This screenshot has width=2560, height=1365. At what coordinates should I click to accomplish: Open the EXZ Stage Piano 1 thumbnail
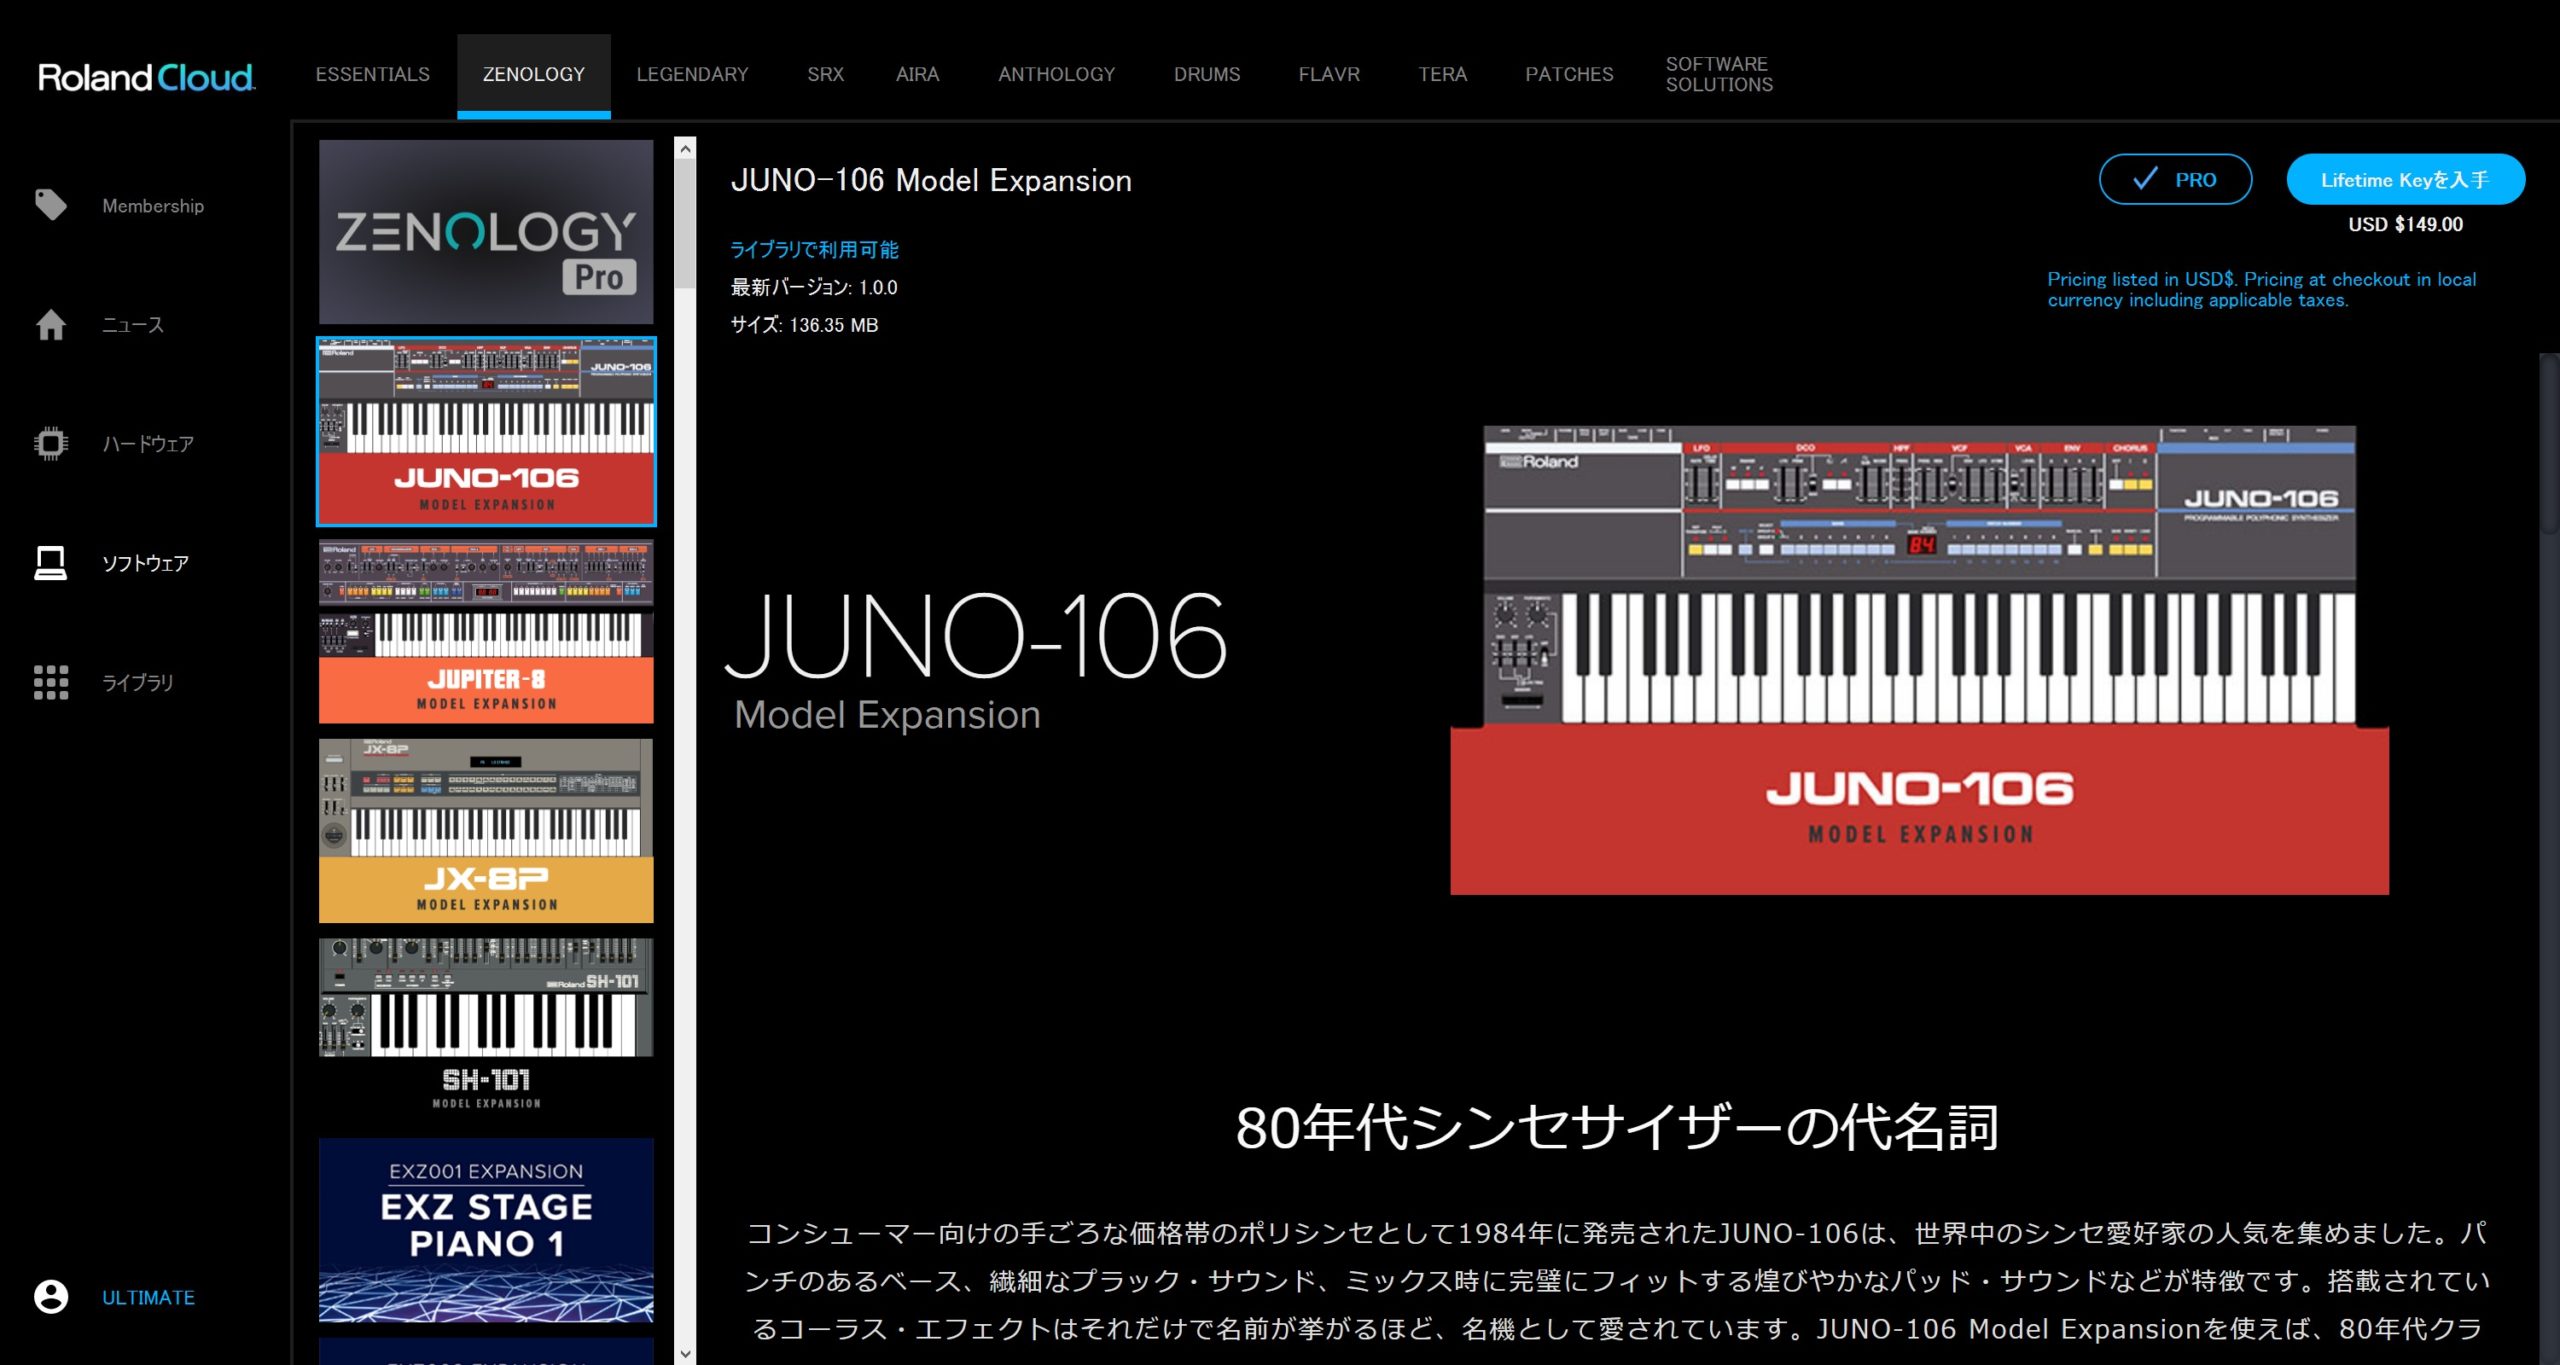click(486, 1230)
